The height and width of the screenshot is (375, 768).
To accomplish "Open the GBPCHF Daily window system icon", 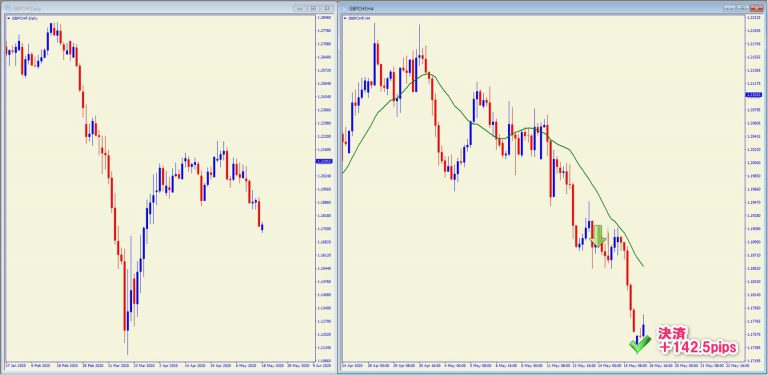I will pos(7,8).
